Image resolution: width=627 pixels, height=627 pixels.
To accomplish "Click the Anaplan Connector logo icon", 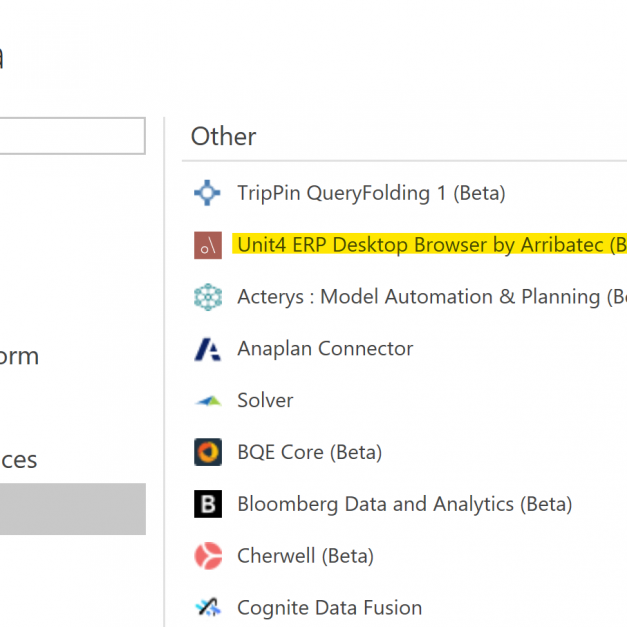I will click(208, 349).
